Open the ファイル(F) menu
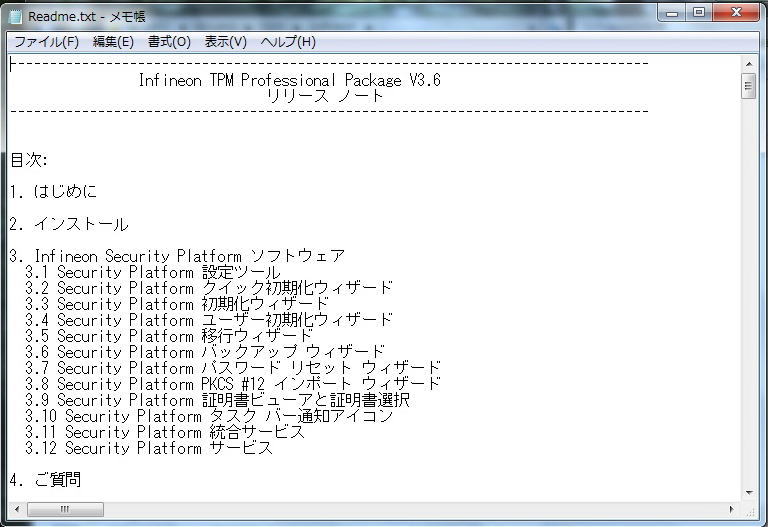Screen dimensions: 768x527 [x=47, y=42]
